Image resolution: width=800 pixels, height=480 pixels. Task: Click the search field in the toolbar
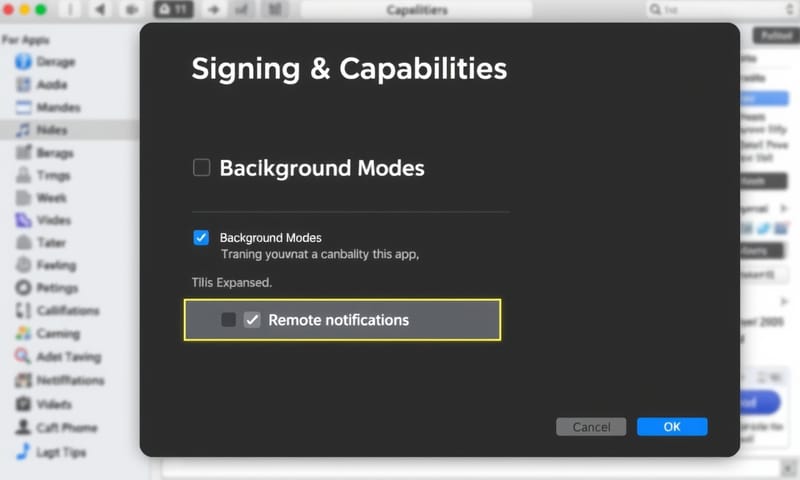tap(720, 9)
